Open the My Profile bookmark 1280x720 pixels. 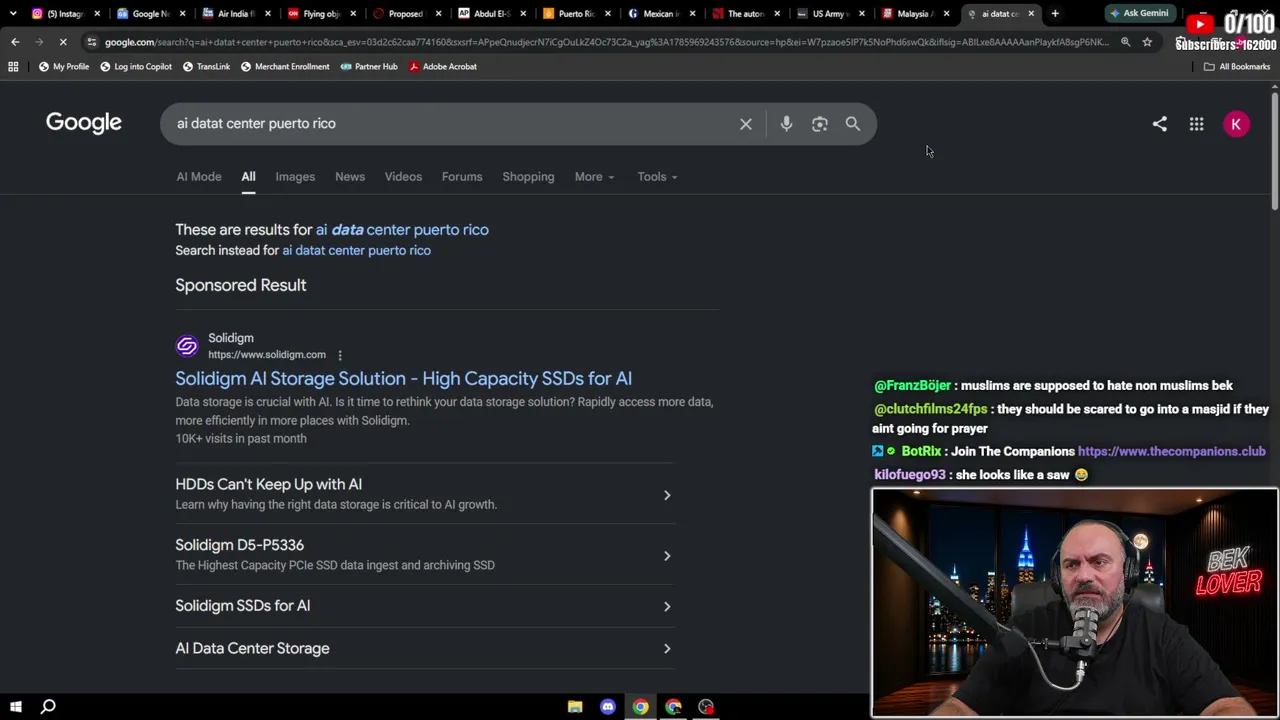pyautogui.click(x=63, y=66)
